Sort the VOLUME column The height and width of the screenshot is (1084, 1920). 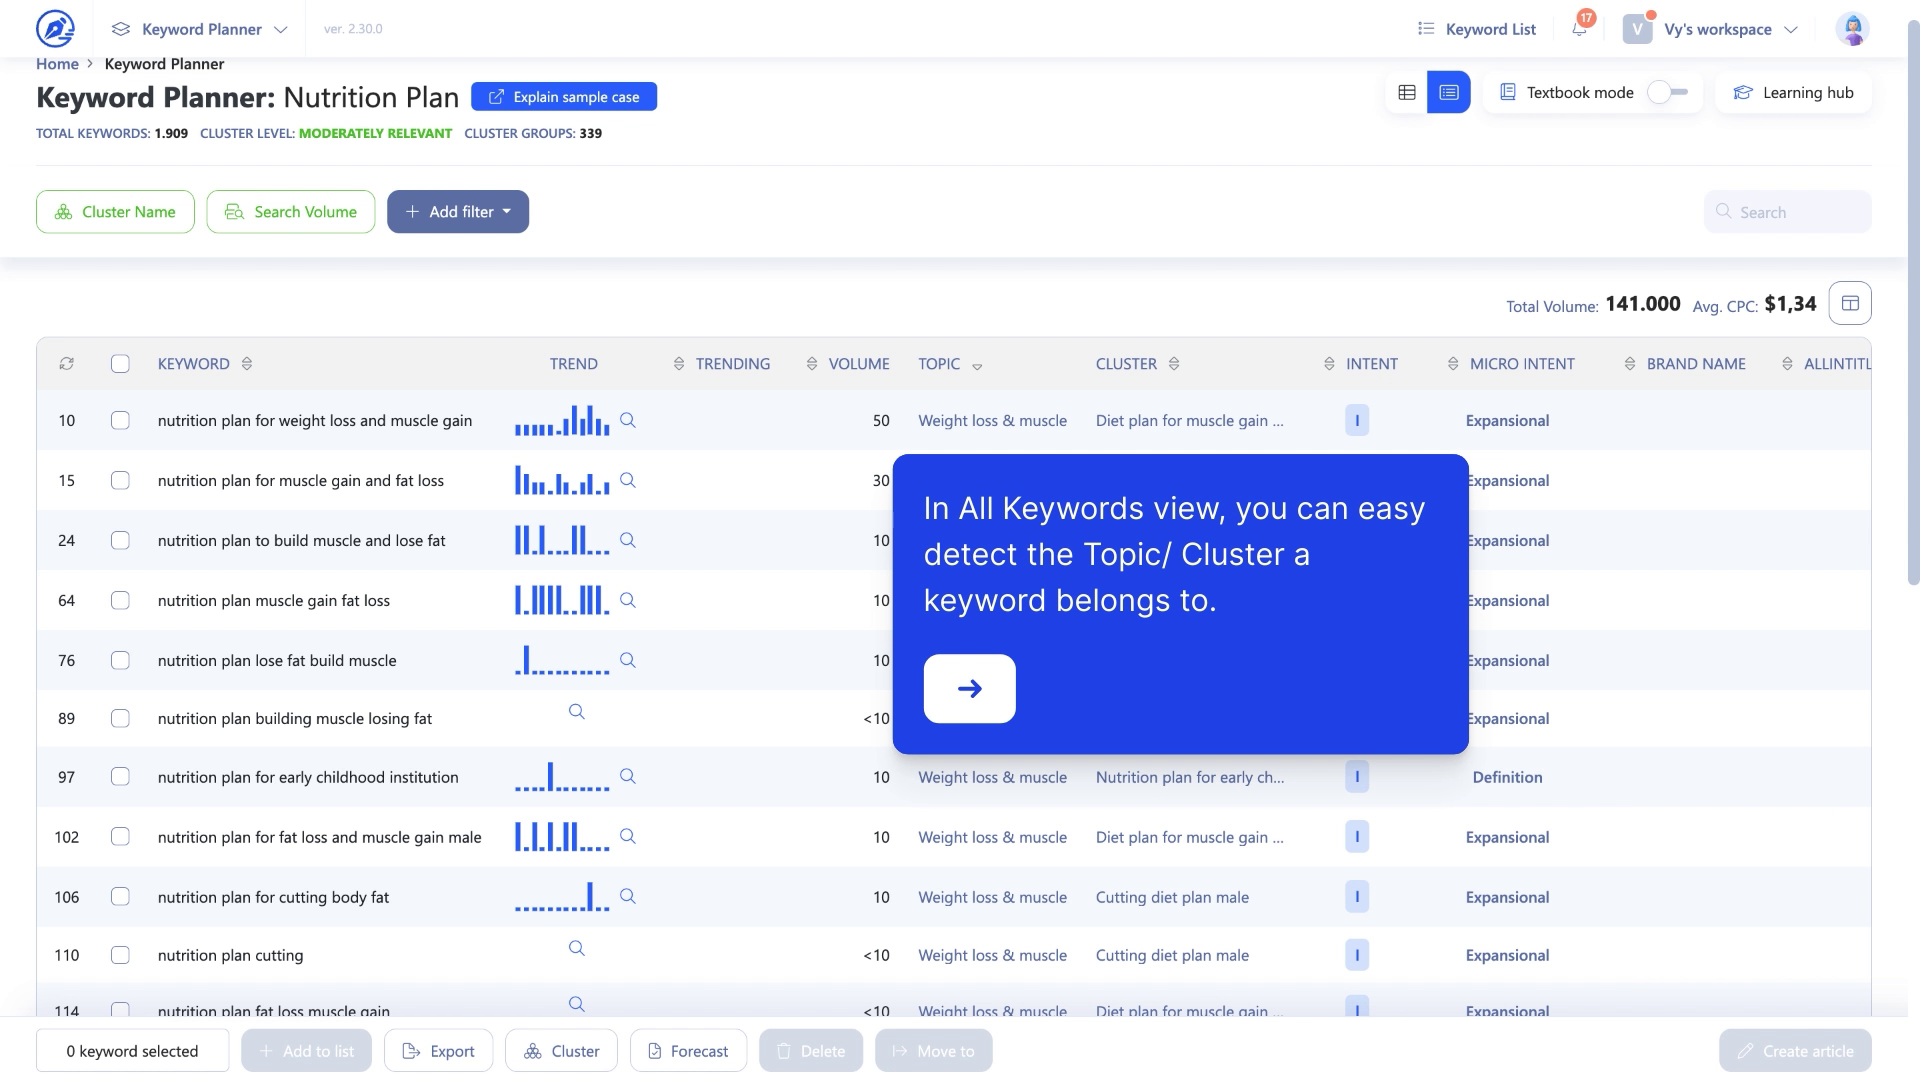[810, 363]
